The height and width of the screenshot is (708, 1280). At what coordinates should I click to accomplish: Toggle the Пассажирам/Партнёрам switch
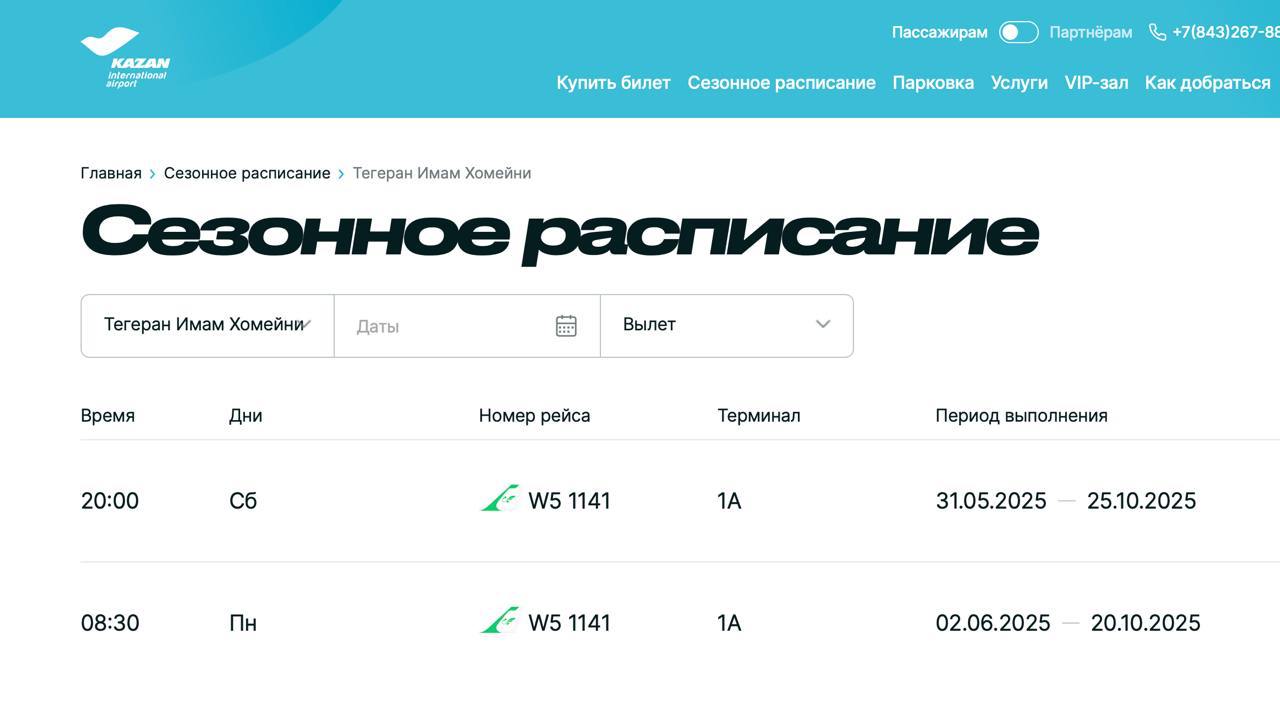[x=1018, y=32]
